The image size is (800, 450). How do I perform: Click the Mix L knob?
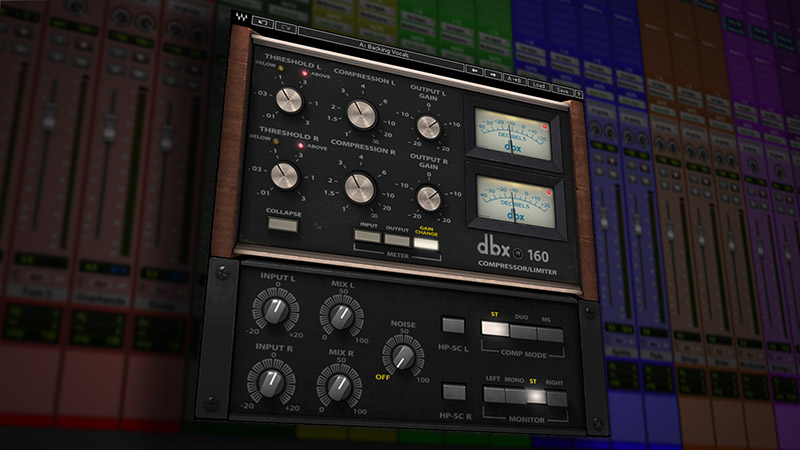pyautogui.click(x=341, y=315)
